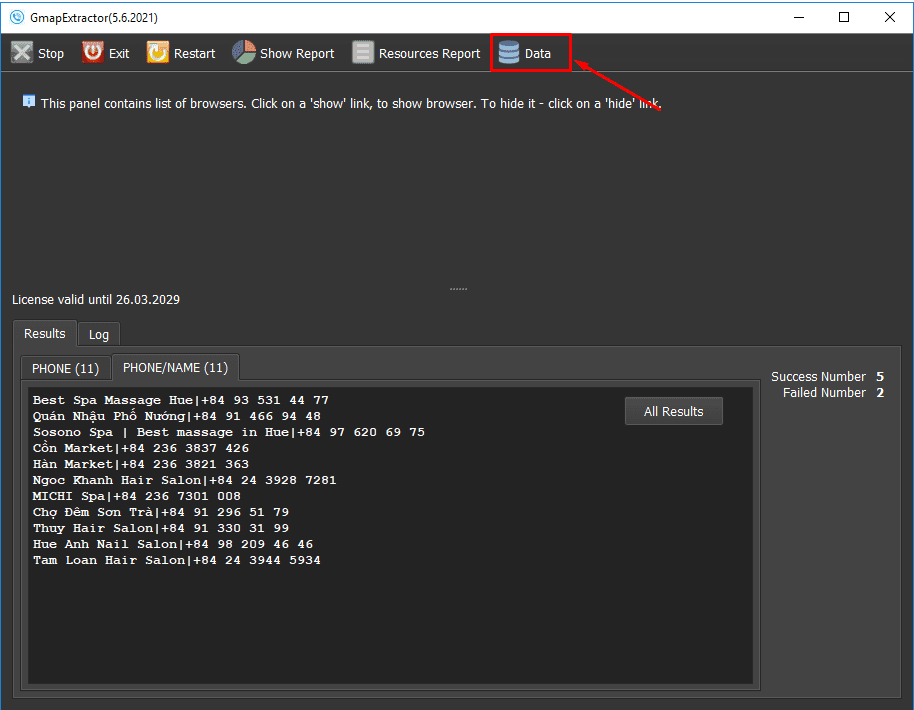Minimize the GmapExtractor window
The width and height of the screenshot is (914, 710).
point(799,17)
